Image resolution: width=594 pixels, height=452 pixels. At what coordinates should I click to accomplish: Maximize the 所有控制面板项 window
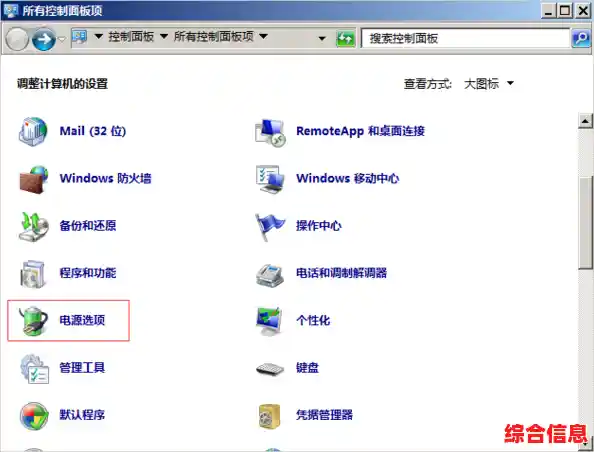click(565, 10)
